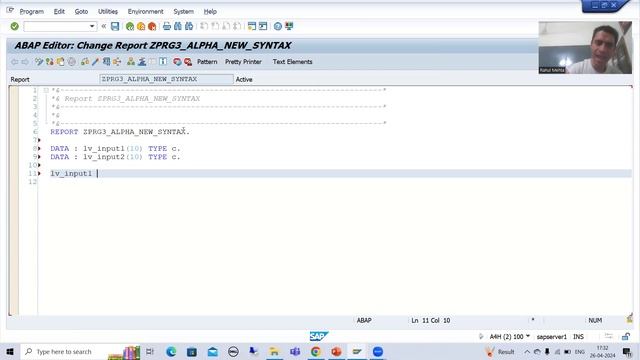Activate program with the matchstick icon
The image size is (640, 360).
click(x=95, y=62)
